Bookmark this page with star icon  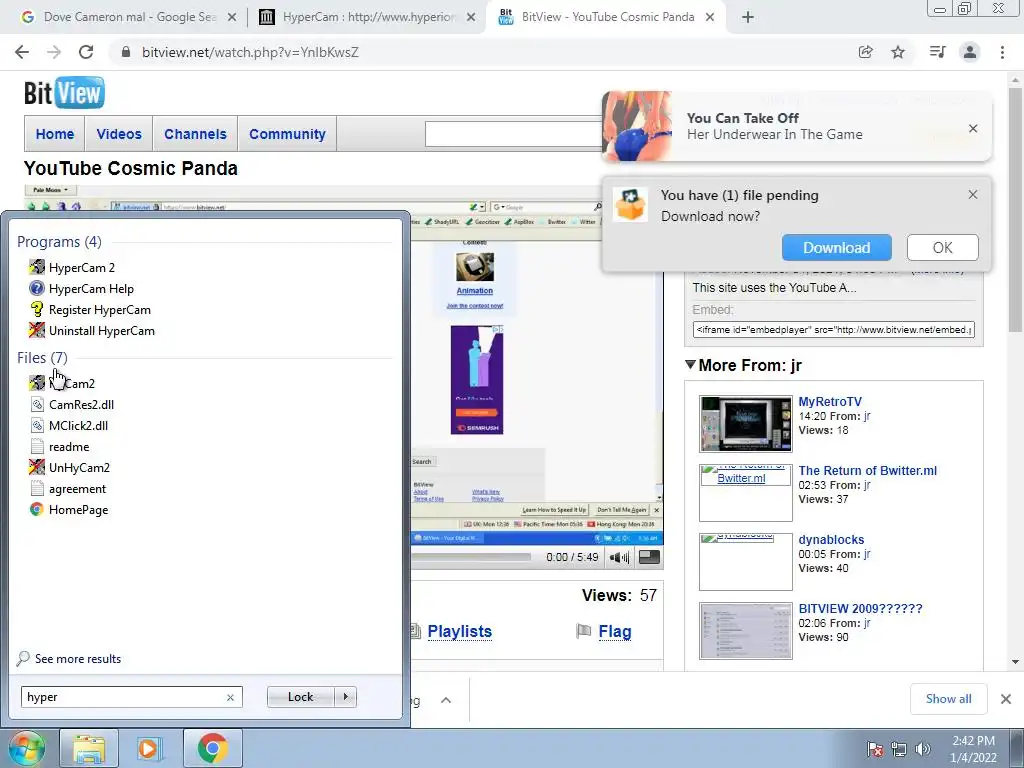[898, 52]
